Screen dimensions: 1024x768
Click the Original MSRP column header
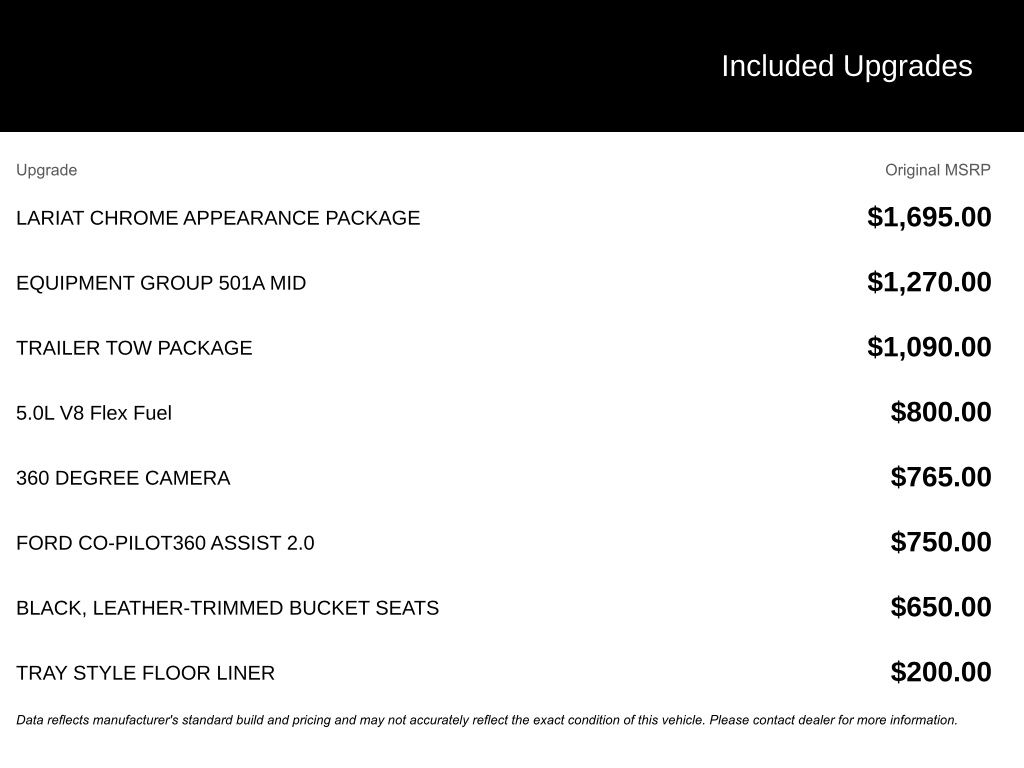point(937,170)
